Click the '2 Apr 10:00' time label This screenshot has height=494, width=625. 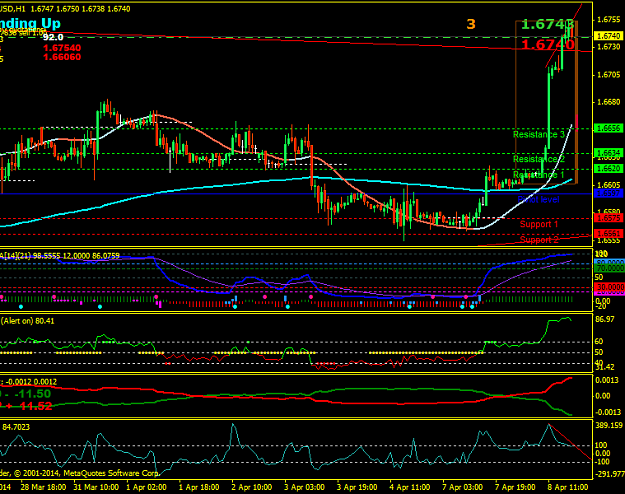[252, 487]
